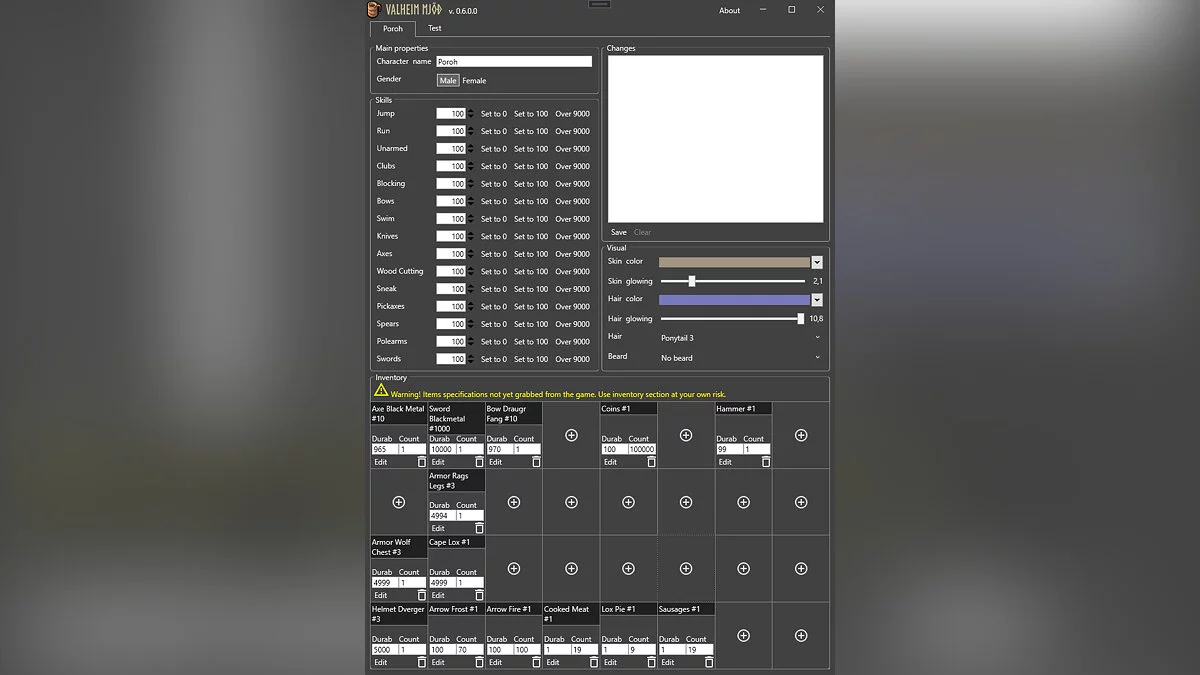Add item in slot right of Hammer #1

(x=801, y=435)
